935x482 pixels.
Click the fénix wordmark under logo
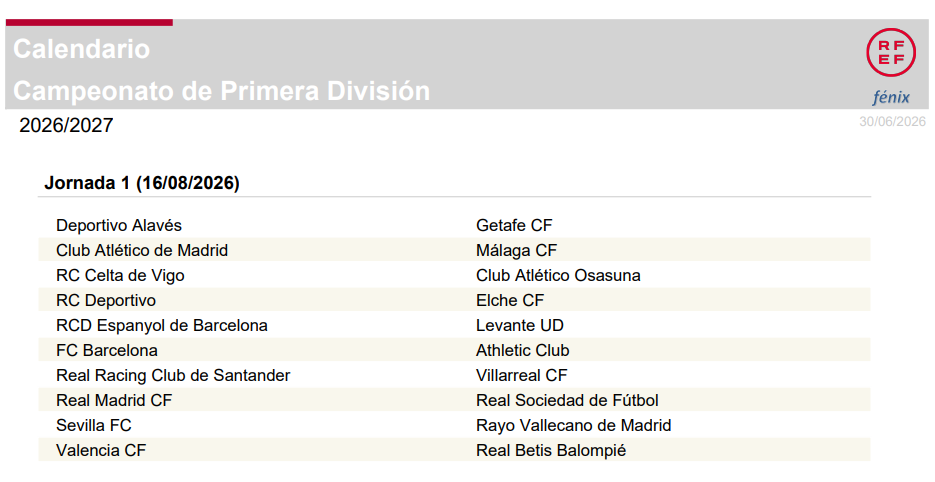click(x=891, y=97)
